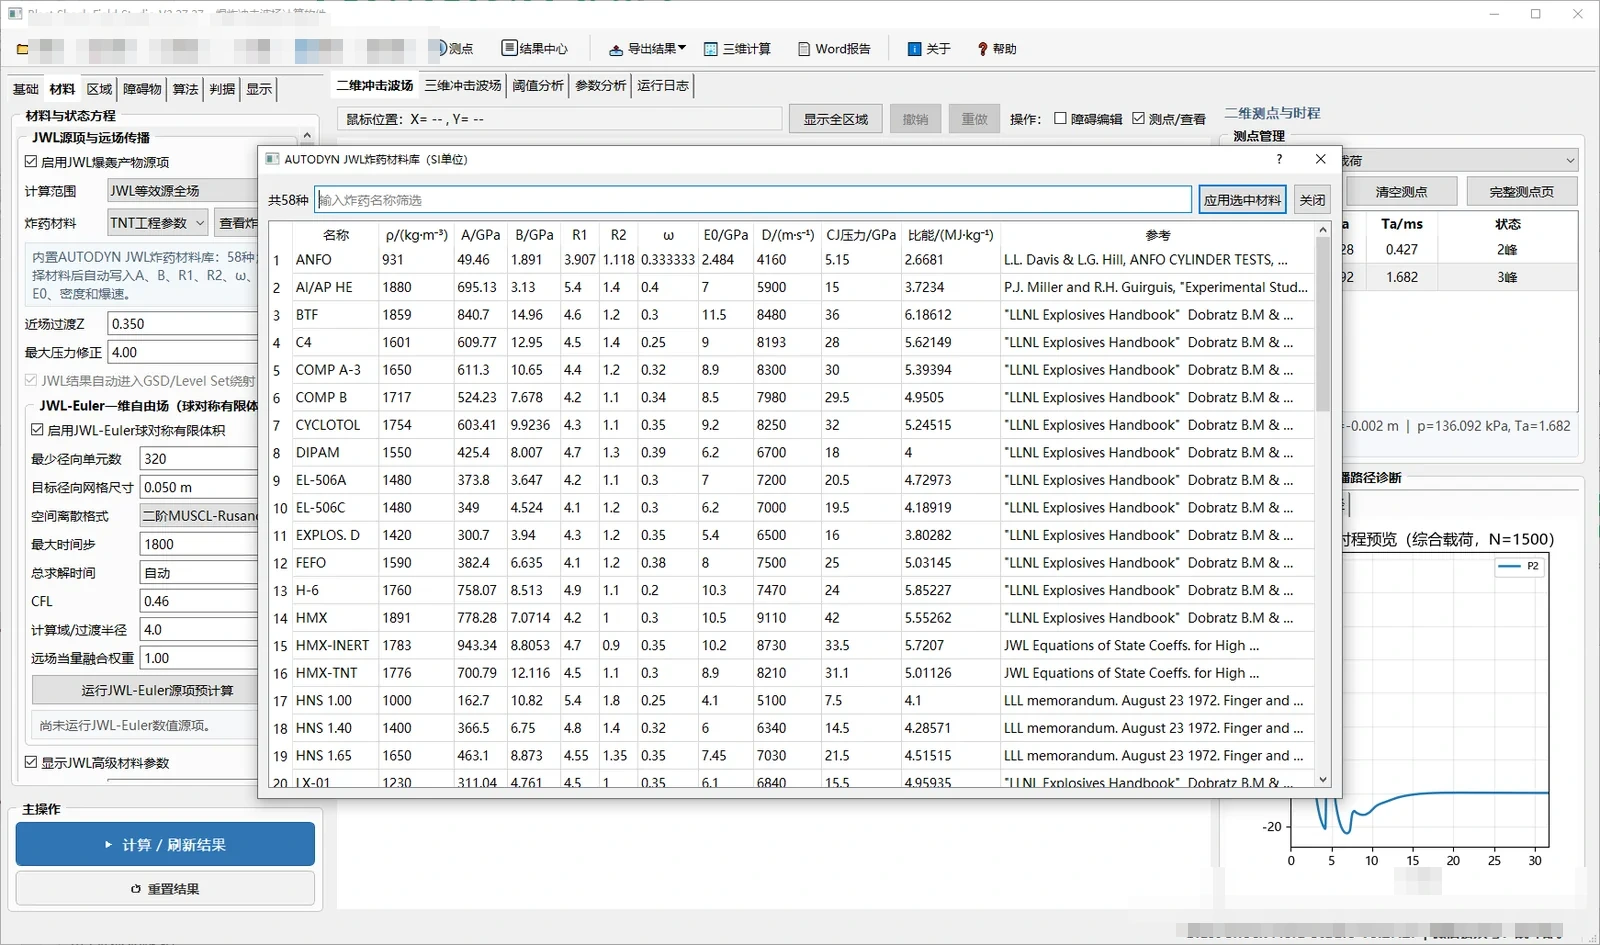Viewport: 1600px width, 945px height.
Task: Click the 关闭 button in the dialog
Action: click(x=1312, y=200)
